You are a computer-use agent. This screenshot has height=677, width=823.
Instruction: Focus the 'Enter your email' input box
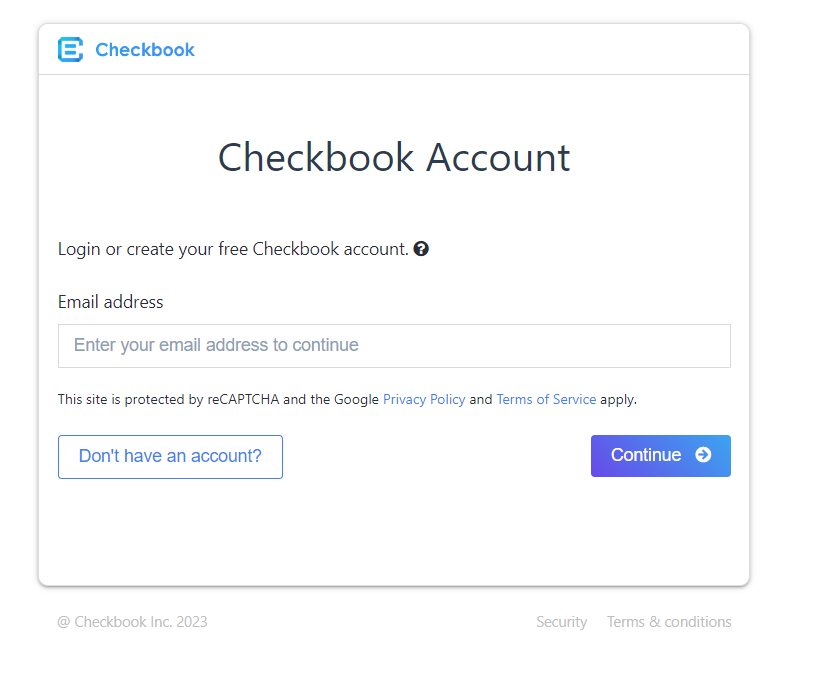(394, 345)
